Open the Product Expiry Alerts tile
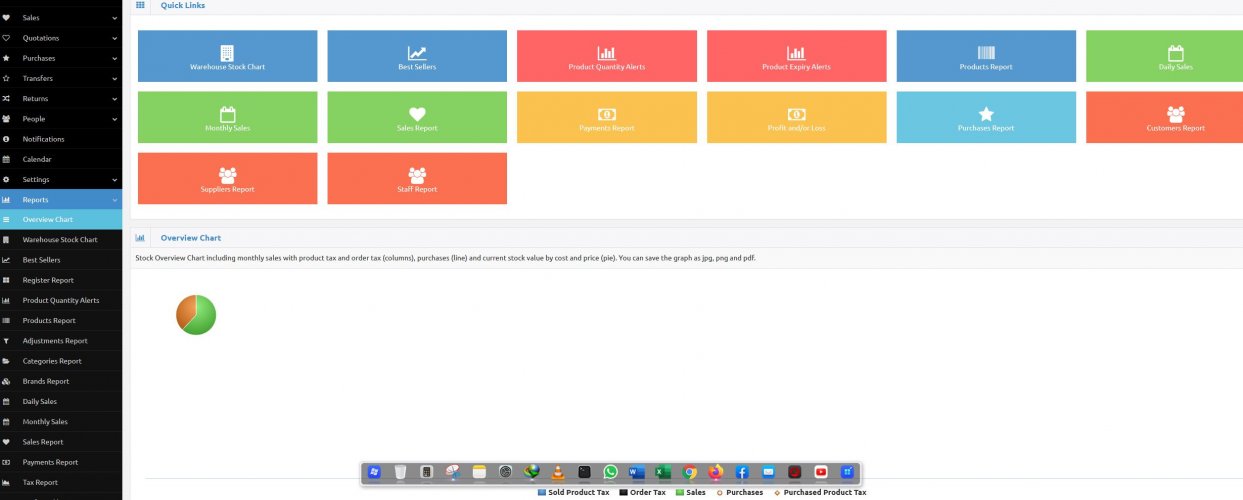Image resolution: width=1243 pixels, height=500 pixels. [x=796, y=56]
